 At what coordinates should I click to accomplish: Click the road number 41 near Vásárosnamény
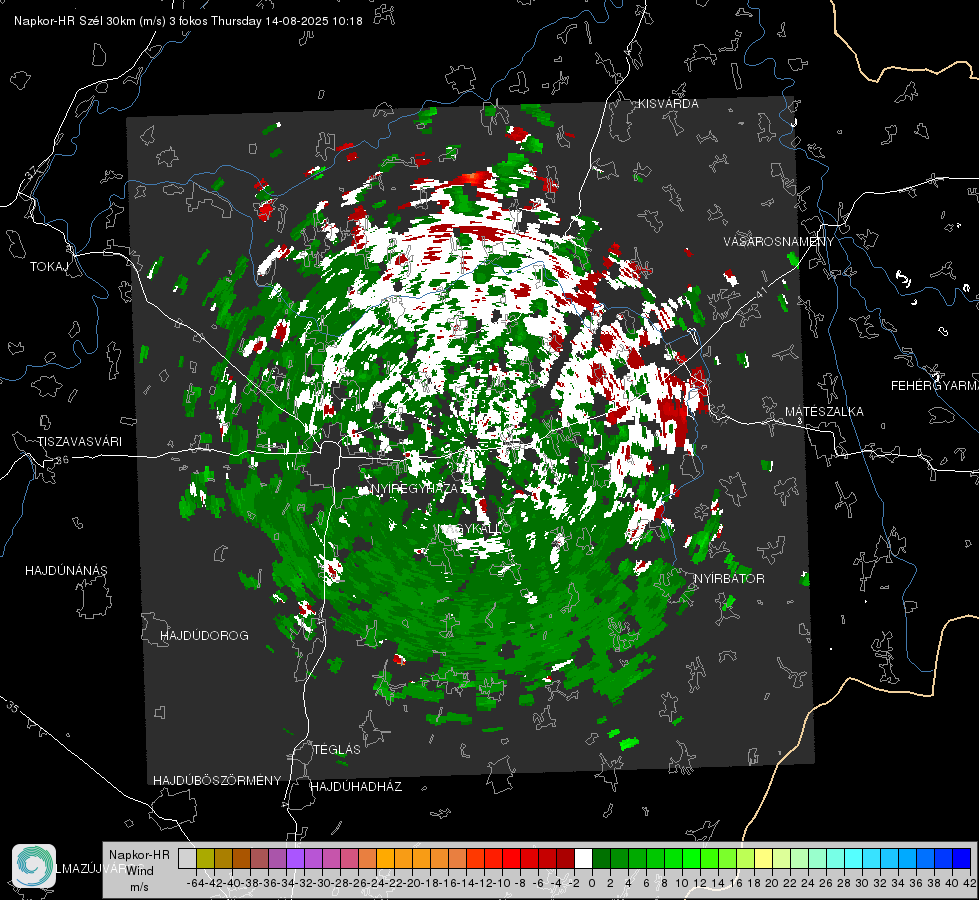761,293
